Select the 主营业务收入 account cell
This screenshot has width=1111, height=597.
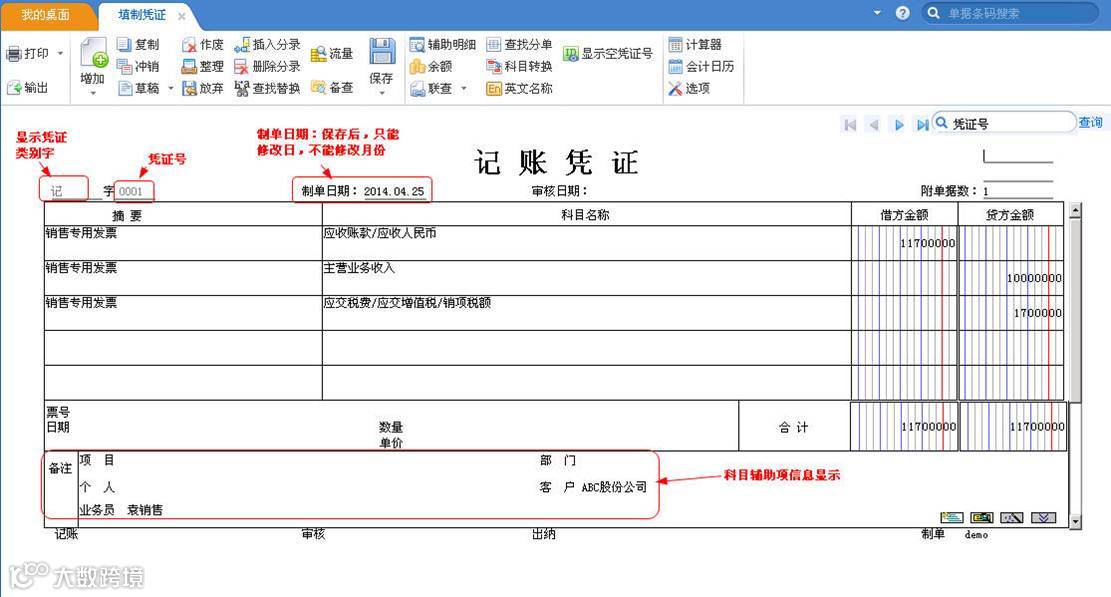(x=587, y=278)
